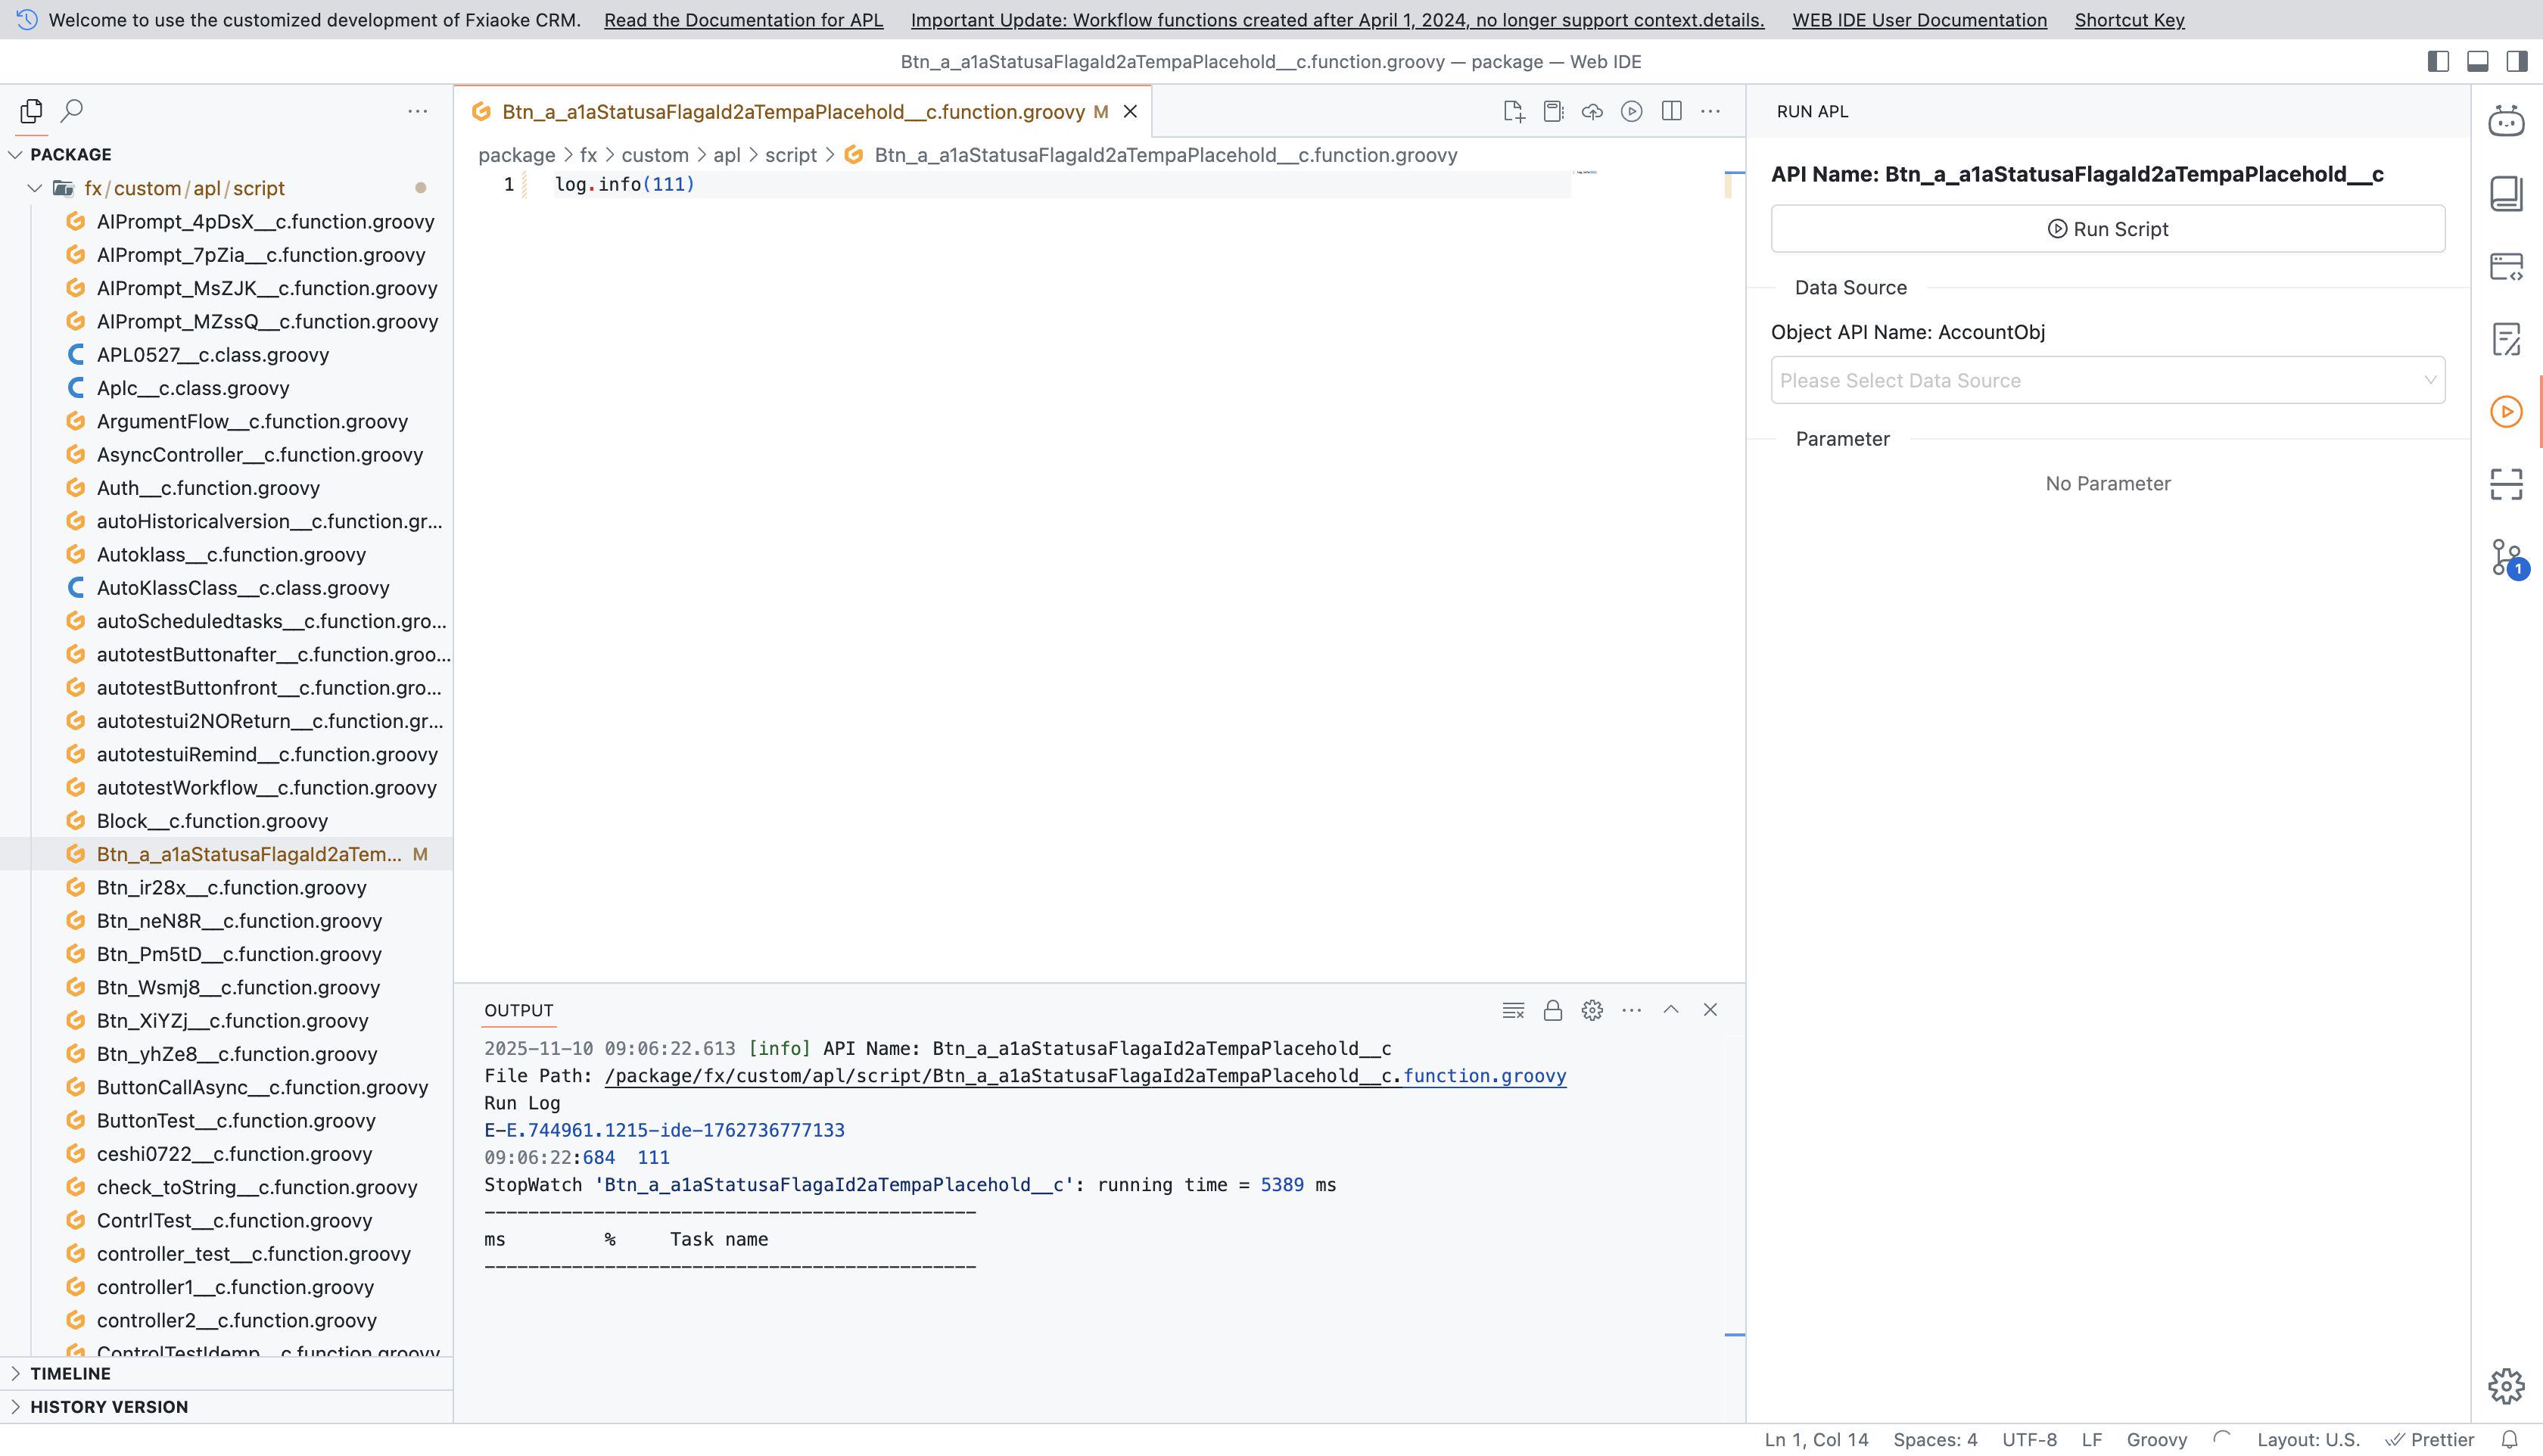Viewport: 2543px width, 1456px height.
Task: Open the output panel settings gear
Action: [1592, 1010]
